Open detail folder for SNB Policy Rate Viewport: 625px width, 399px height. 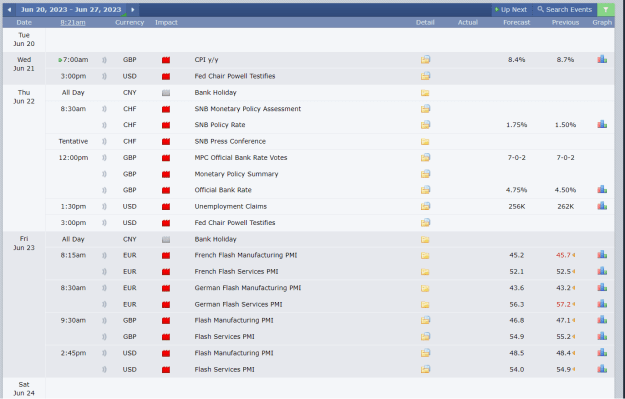(x=425, y=125)
